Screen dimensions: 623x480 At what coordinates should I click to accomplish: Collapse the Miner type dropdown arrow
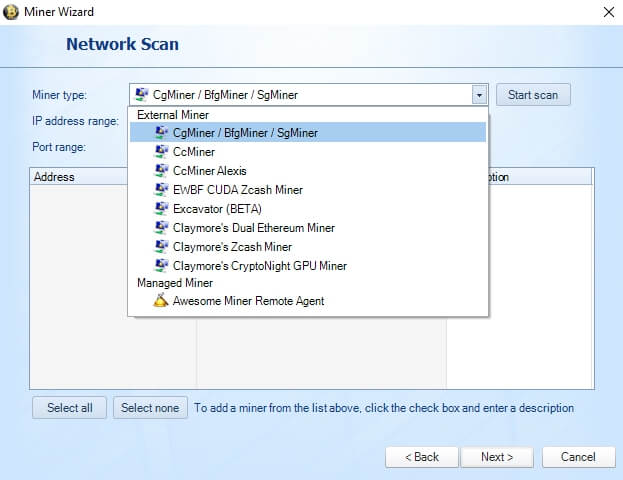click(x=479, y=95)
